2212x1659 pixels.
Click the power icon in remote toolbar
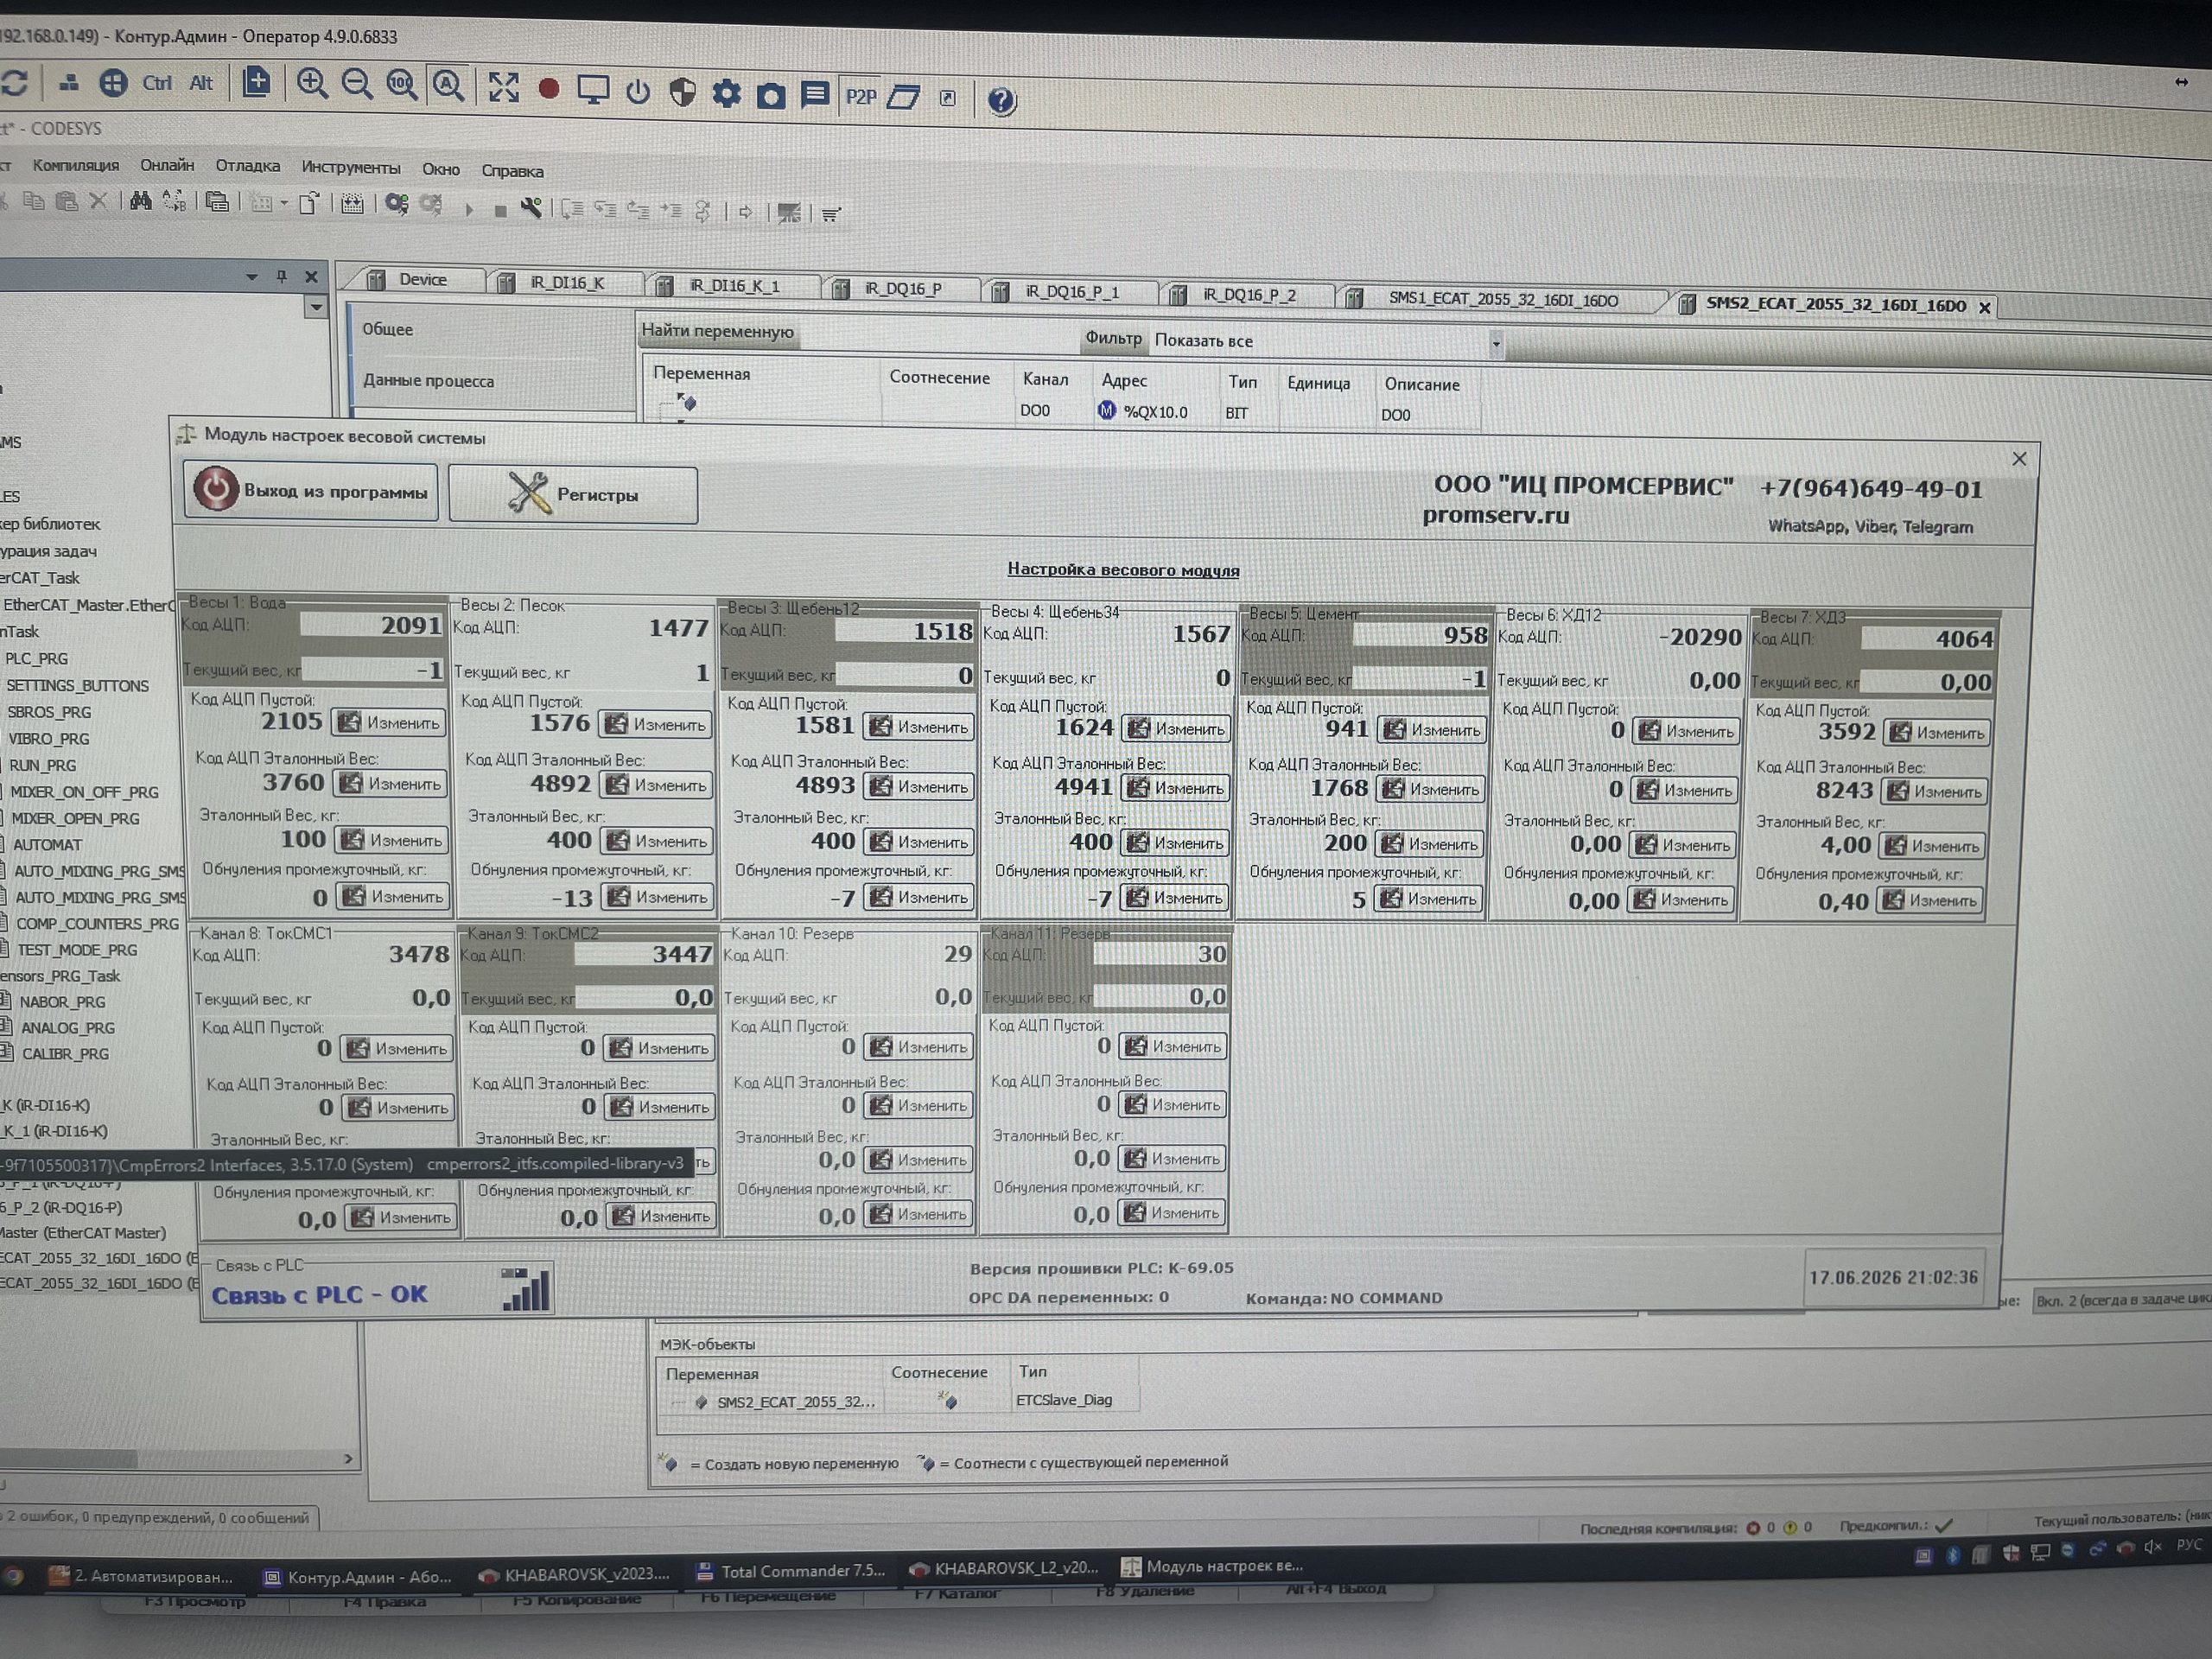(638, 92)
